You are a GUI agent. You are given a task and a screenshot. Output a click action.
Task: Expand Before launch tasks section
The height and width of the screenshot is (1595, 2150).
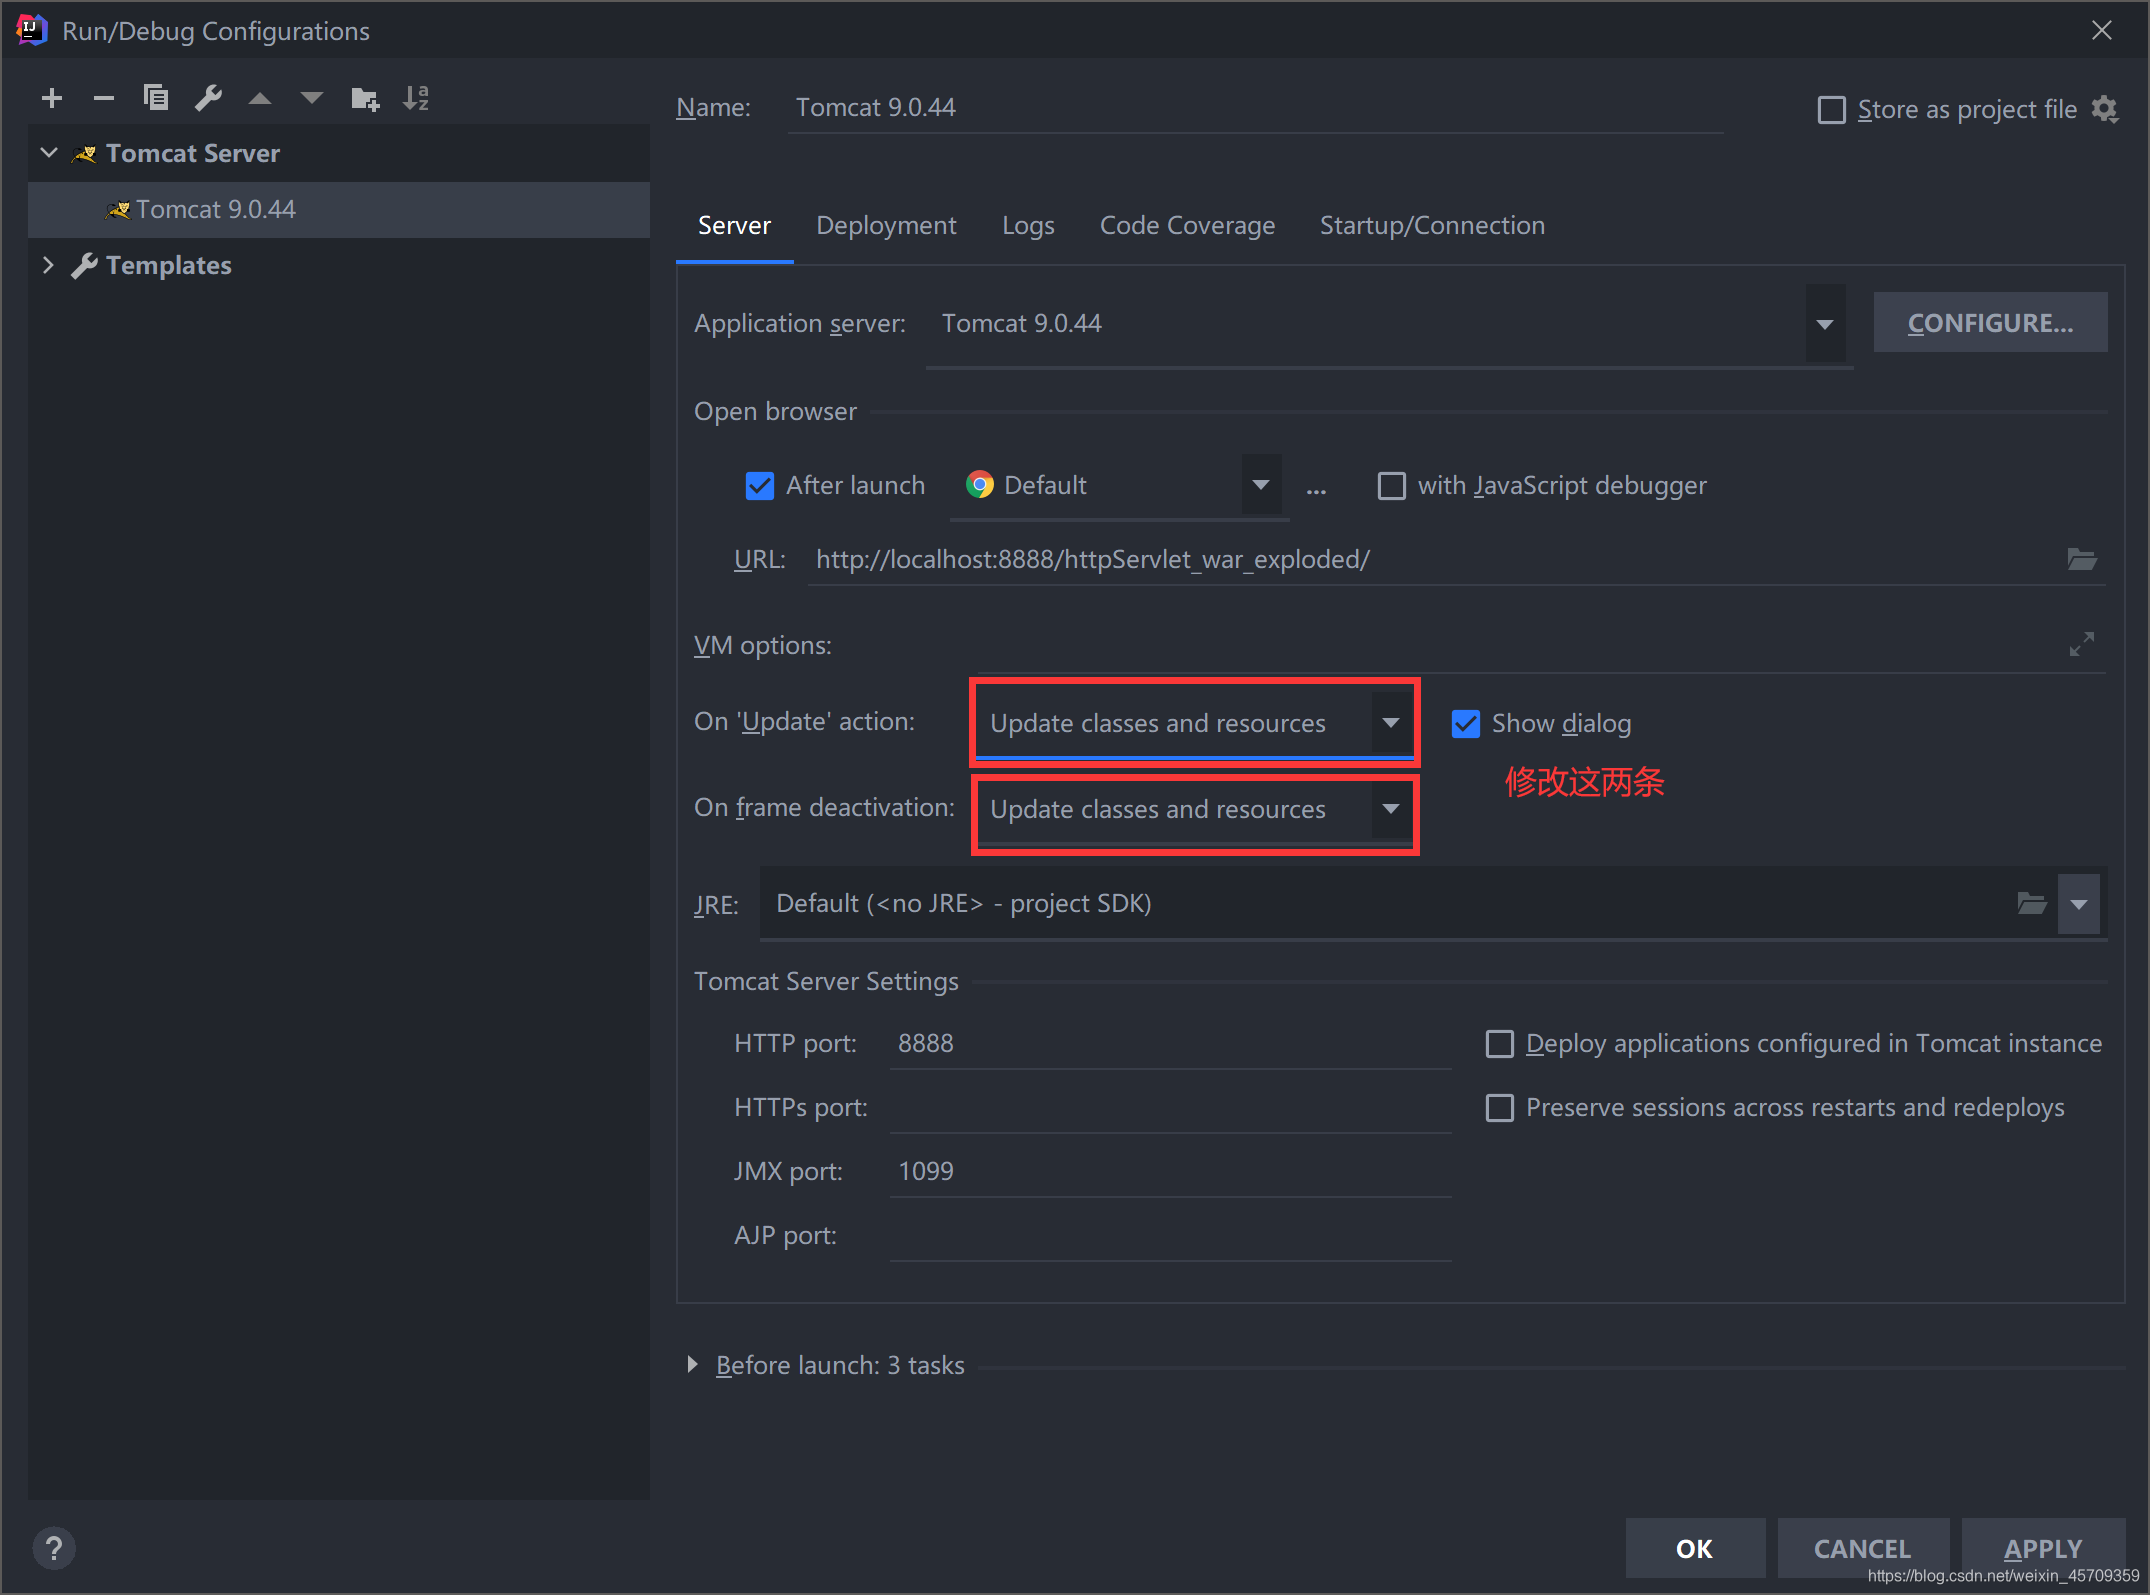(x=692, y=1365)
